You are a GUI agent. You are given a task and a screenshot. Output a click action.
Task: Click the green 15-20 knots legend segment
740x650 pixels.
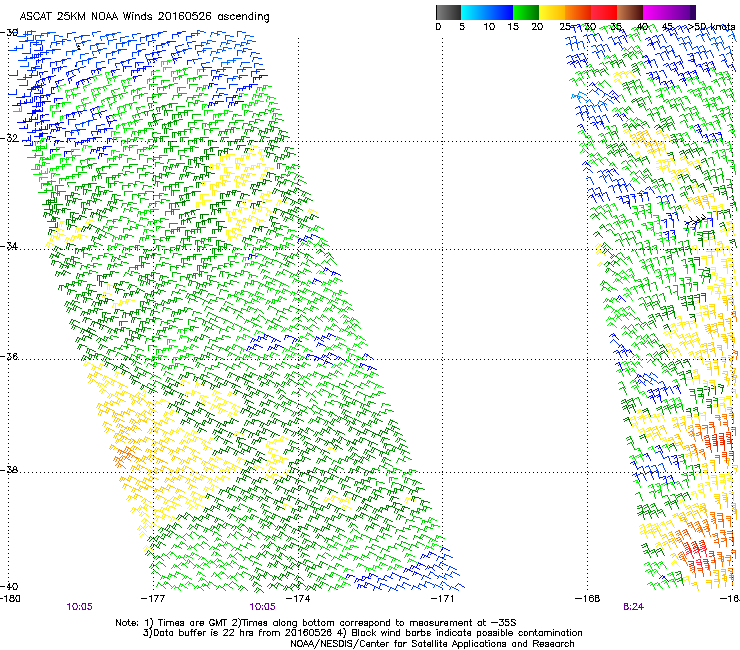pos(526,12)
